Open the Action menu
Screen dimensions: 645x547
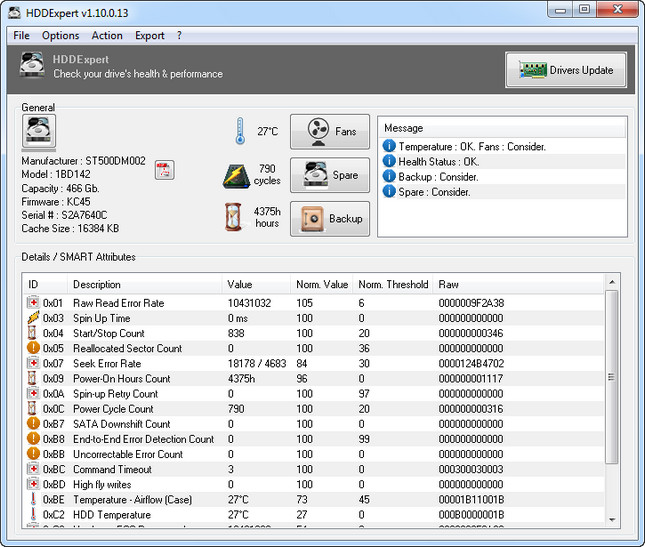tap(107, 36)
